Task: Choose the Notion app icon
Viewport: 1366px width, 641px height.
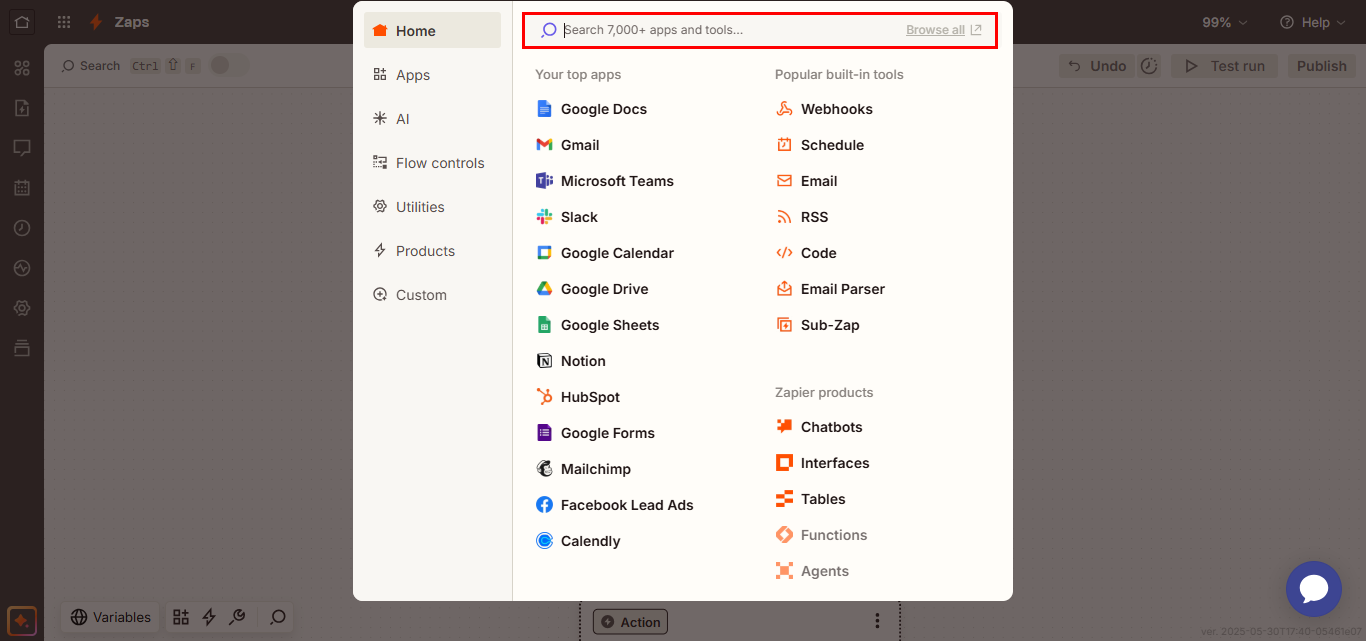Action: point(544,361)
